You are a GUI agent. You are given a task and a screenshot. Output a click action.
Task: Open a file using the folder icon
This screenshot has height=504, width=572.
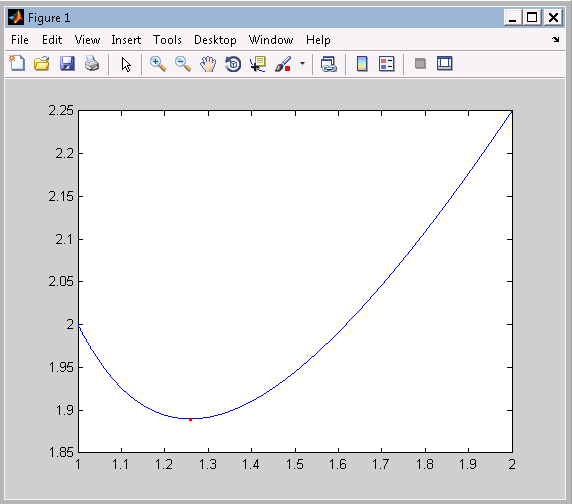coord(42,64)
